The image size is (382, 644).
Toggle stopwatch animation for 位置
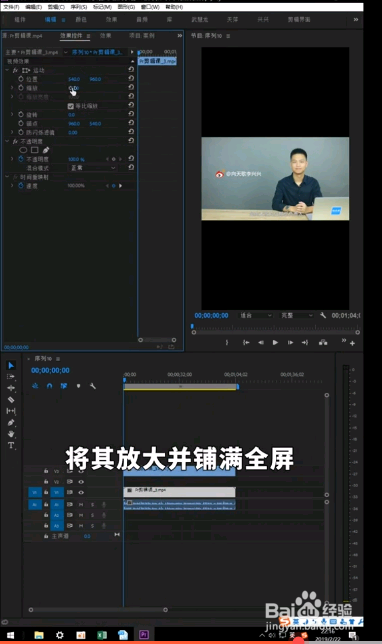pyautogui.click(x=21, y=78)
